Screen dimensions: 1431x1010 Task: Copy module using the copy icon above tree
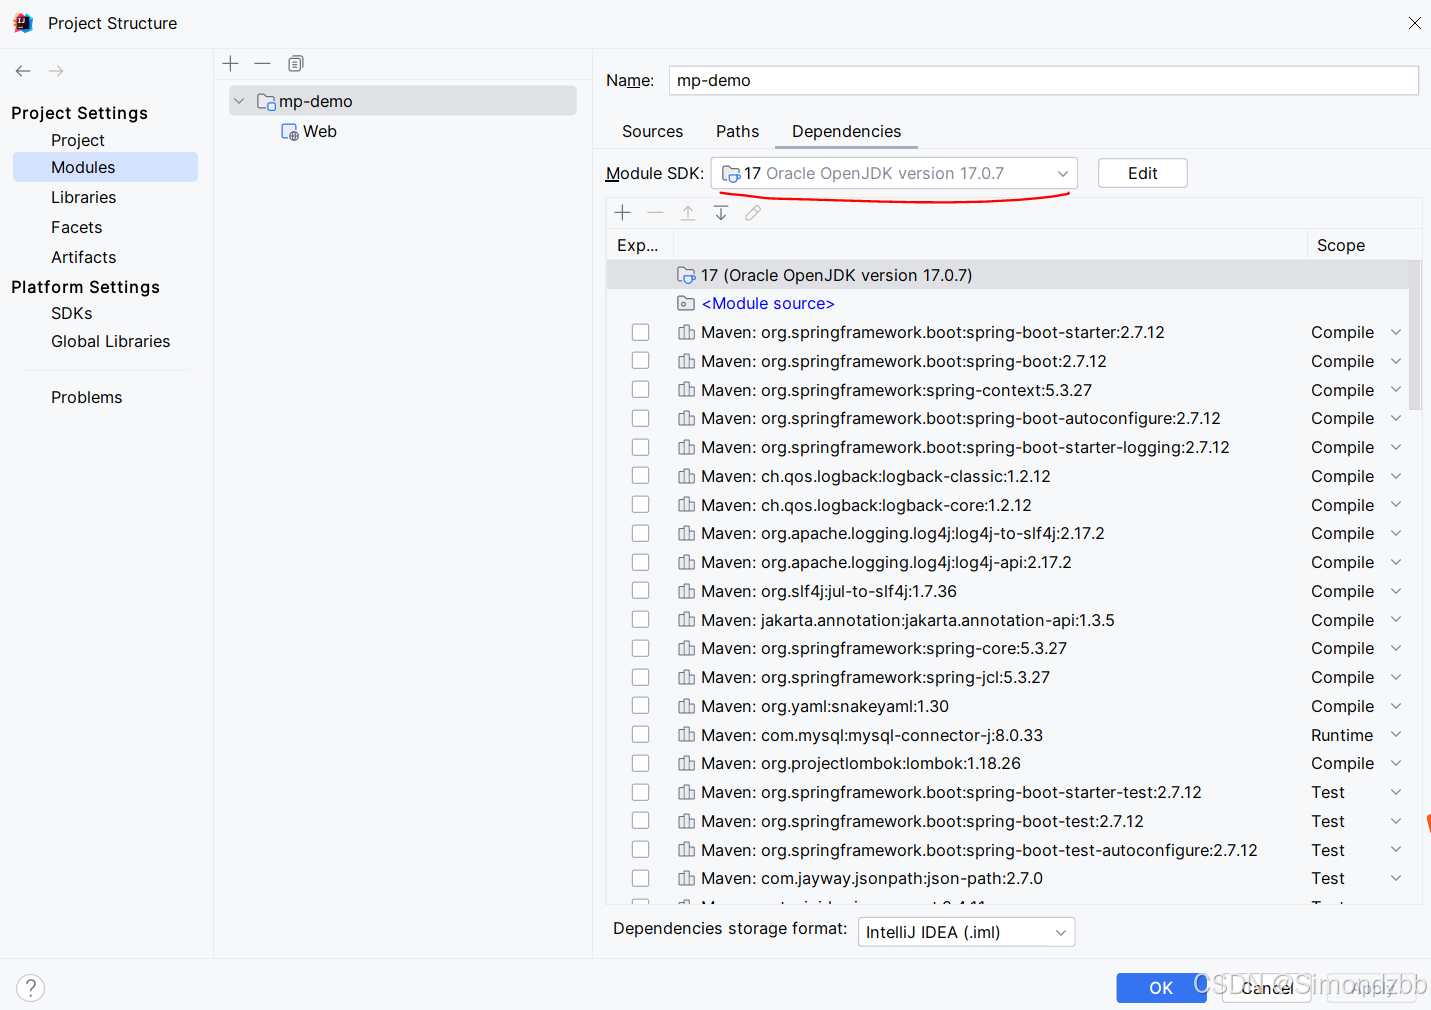click(295, 63)
